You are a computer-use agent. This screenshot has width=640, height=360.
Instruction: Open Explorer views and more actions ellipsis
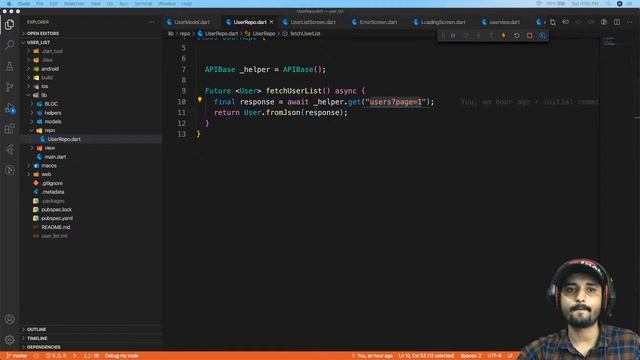point(151,22)
